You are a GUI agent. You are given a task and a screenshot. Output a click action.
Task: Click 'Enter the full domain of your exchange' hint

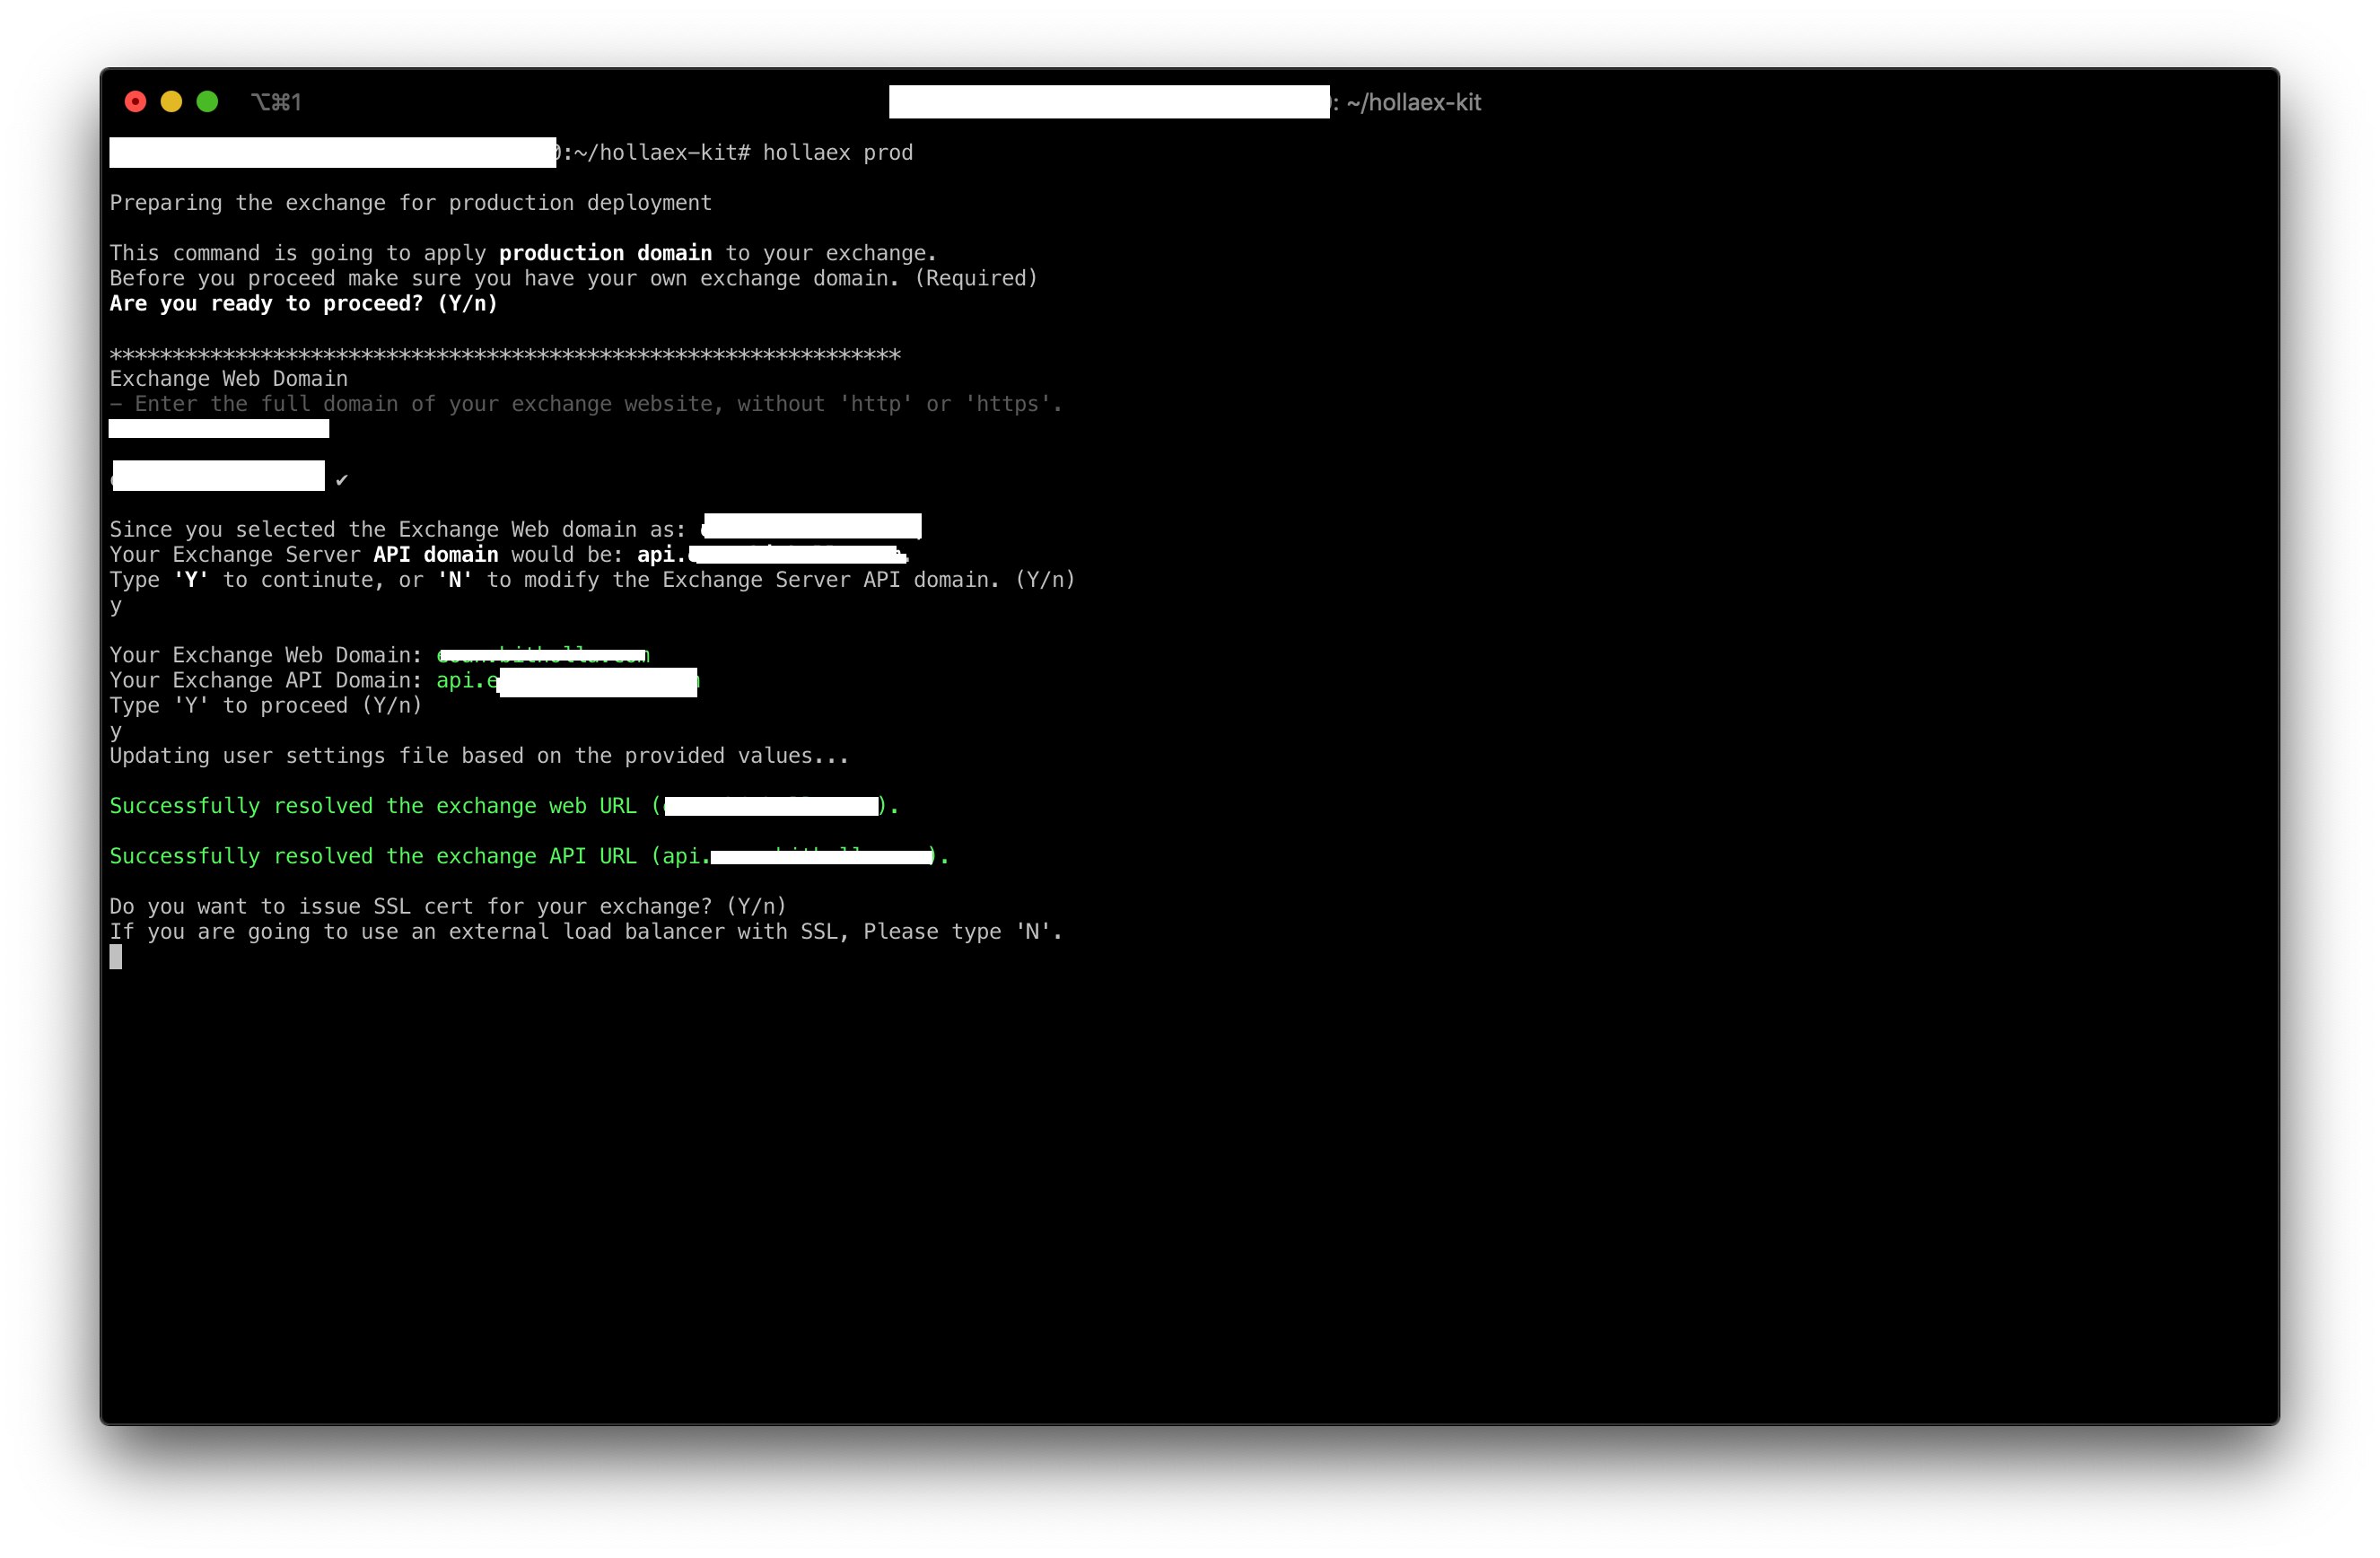[x=586, y=404]
